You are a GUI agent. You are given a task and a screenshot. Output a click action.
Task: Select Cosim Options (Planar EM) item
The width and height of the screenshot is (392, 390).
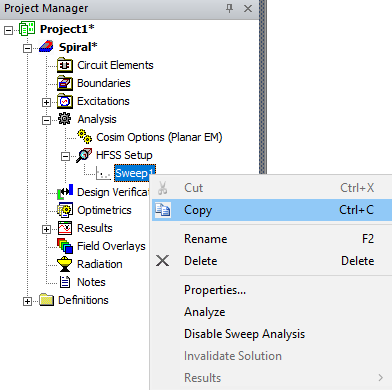pos(159,137)
